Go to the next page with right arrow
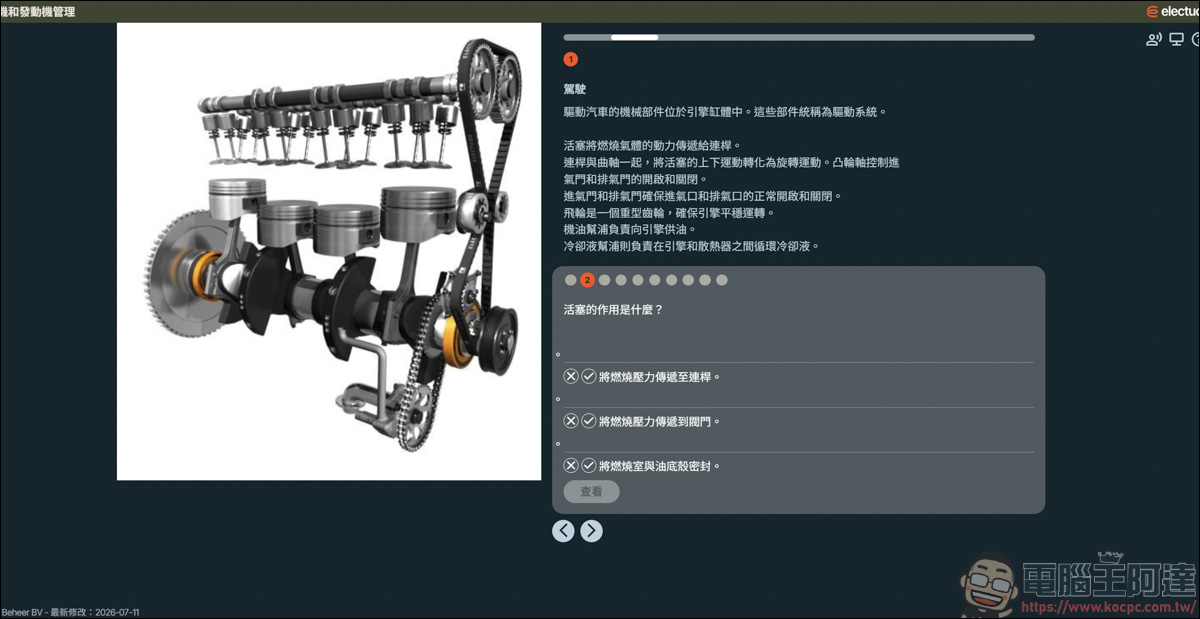 [x=592, y=531]
